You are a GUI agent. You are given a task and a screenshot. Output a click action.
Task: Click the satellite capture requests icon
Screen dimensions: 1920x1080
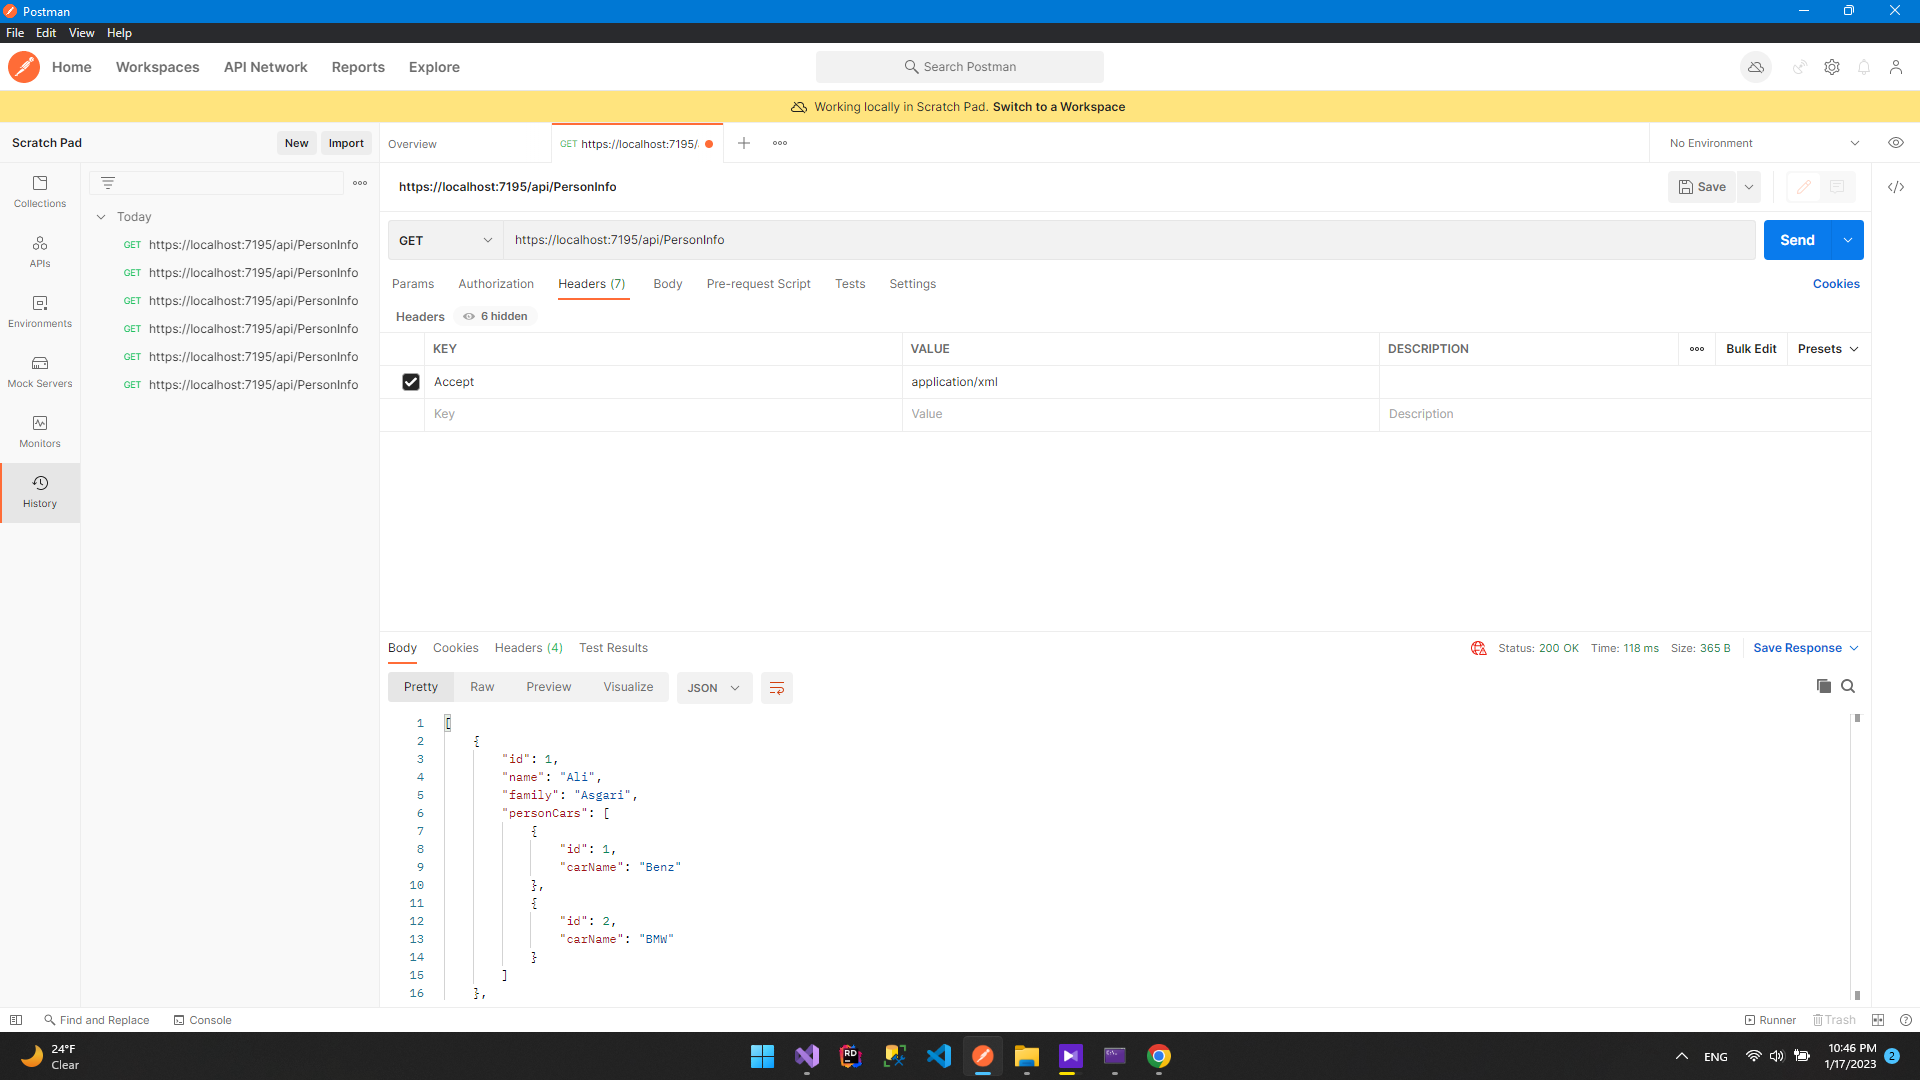1800,67
